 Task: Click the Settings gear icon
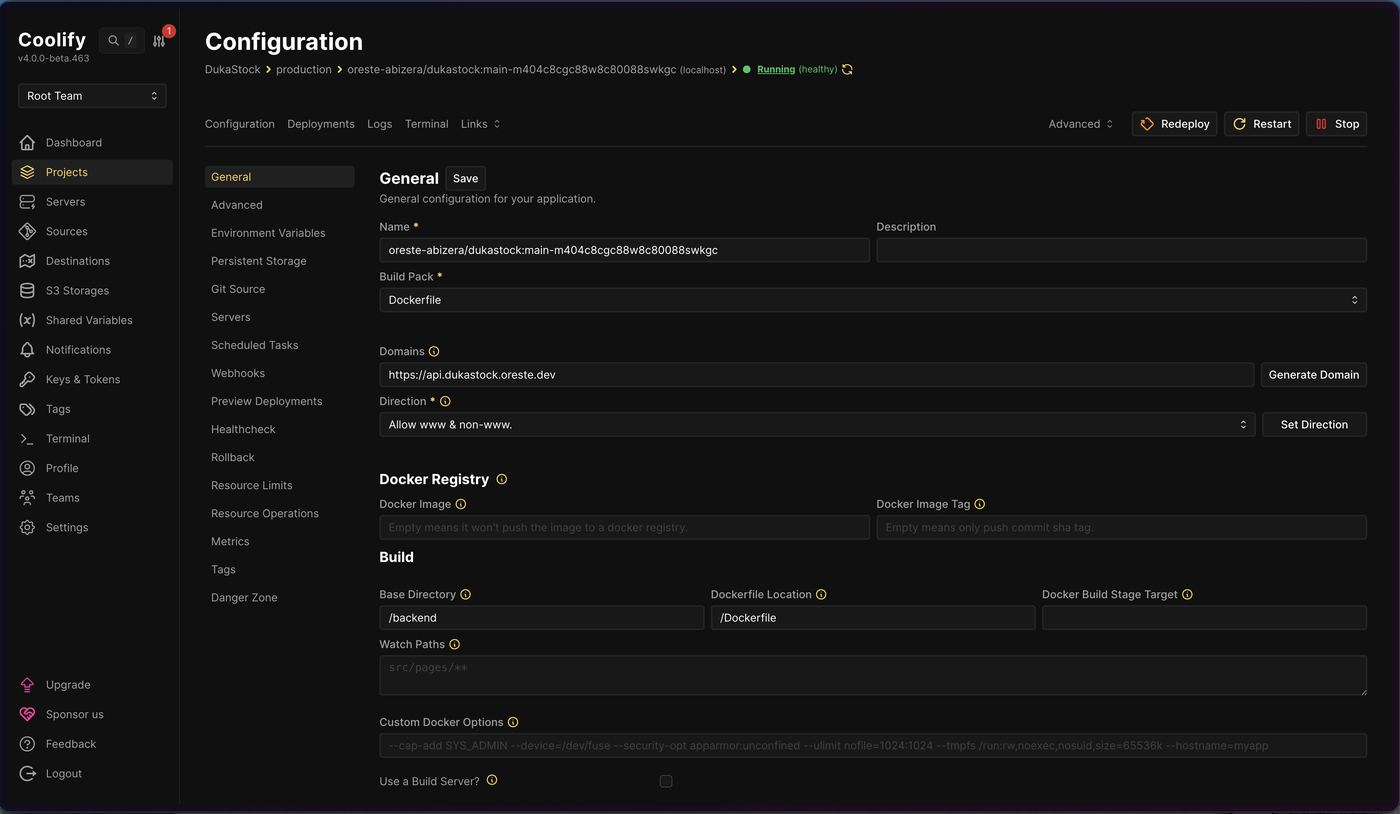tap(27, 527)
